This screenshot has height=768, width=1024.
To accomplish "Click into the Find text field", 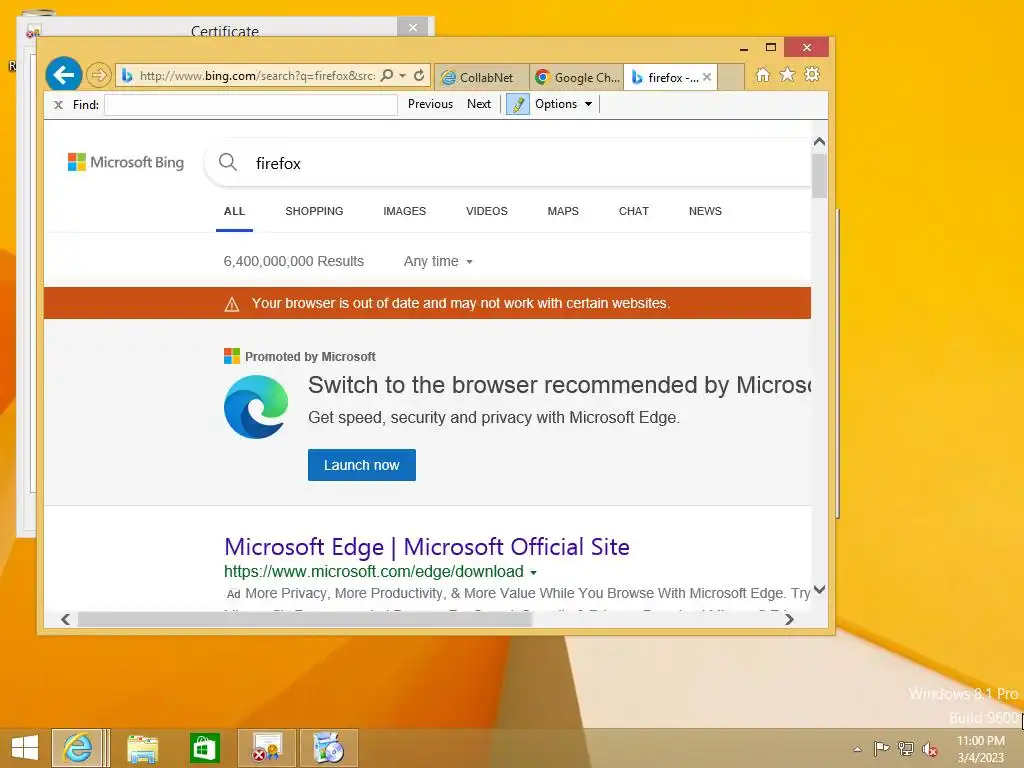I will pos(251,104).
